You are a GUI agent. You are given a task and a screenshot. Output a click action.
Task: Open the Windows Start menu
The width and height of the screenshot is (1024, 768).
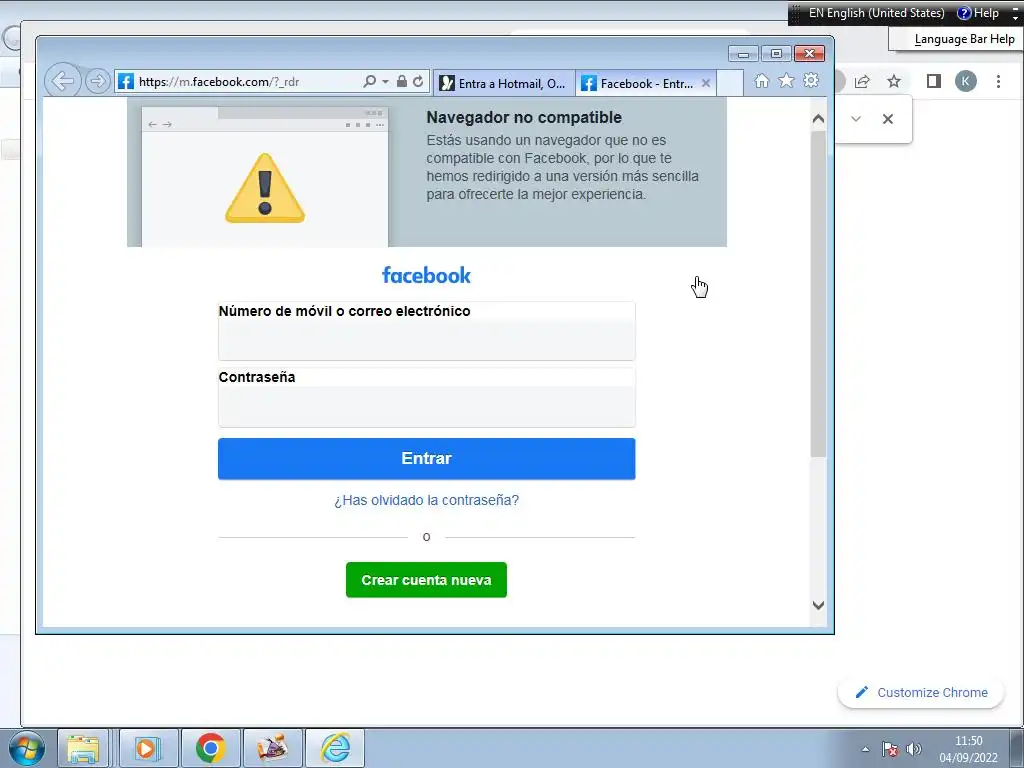(x=27, y=748)
